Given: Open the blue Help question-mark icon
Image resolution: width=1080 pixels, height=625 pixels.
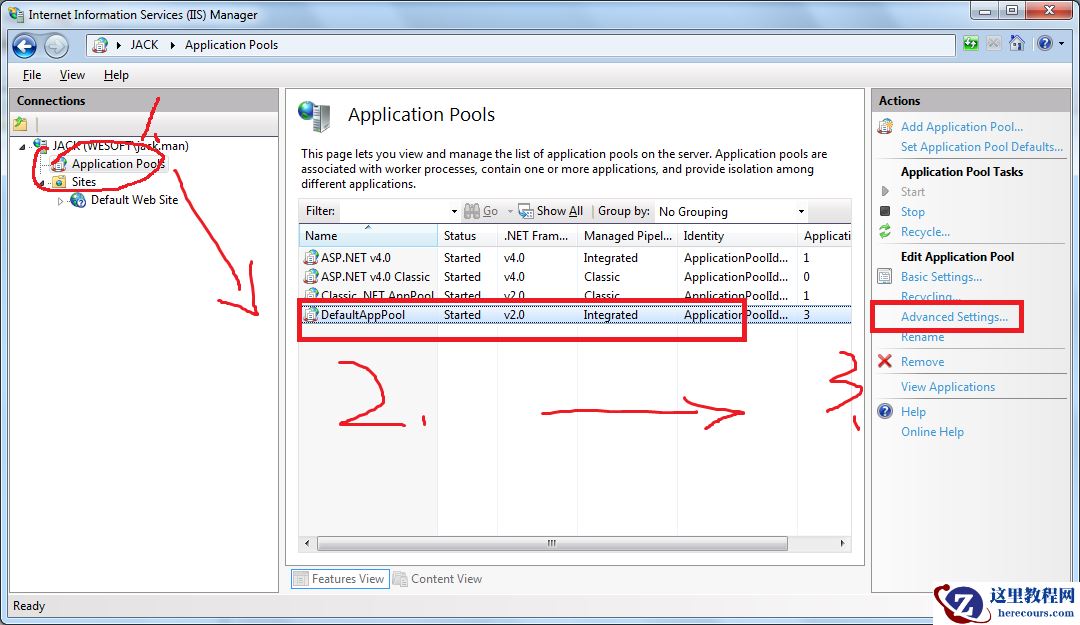Looking at the screenshot, I should (1044, 44).
